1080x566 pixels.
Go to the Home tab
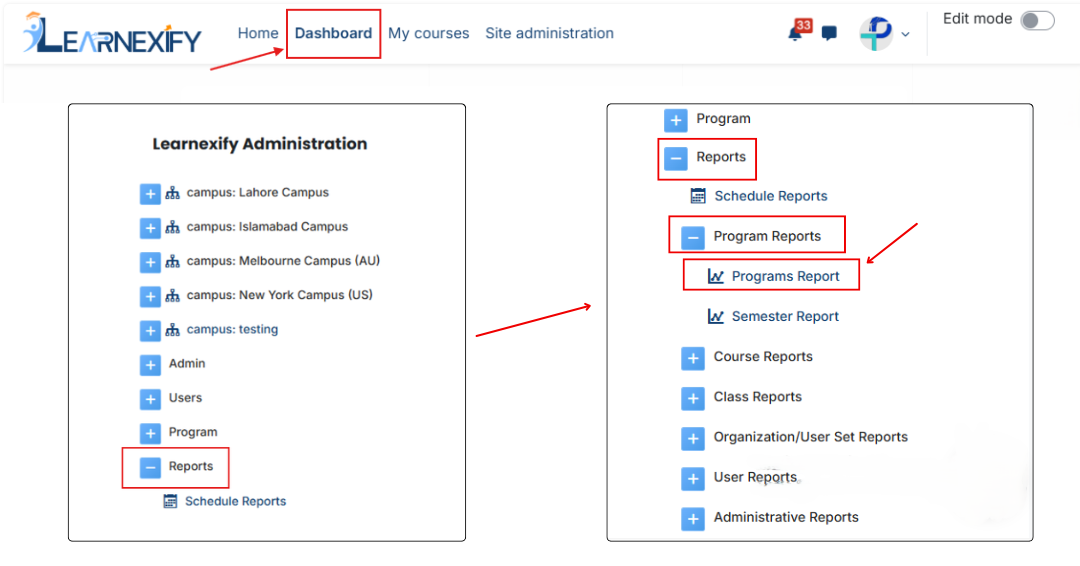258,33
